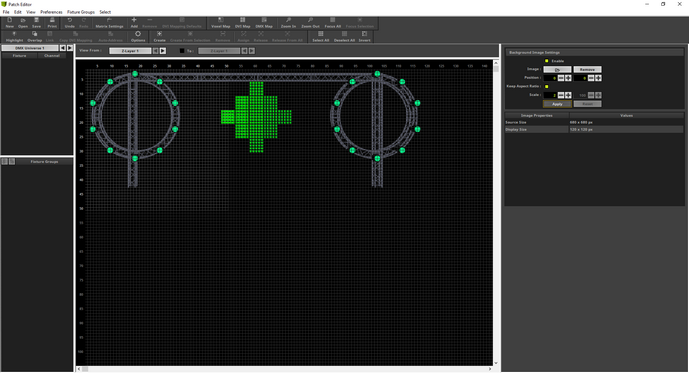Image resolution: width=689 pixels, height=373 pixels.
Task: Open the Preferences menu
Action: click(x=51, y=12)
